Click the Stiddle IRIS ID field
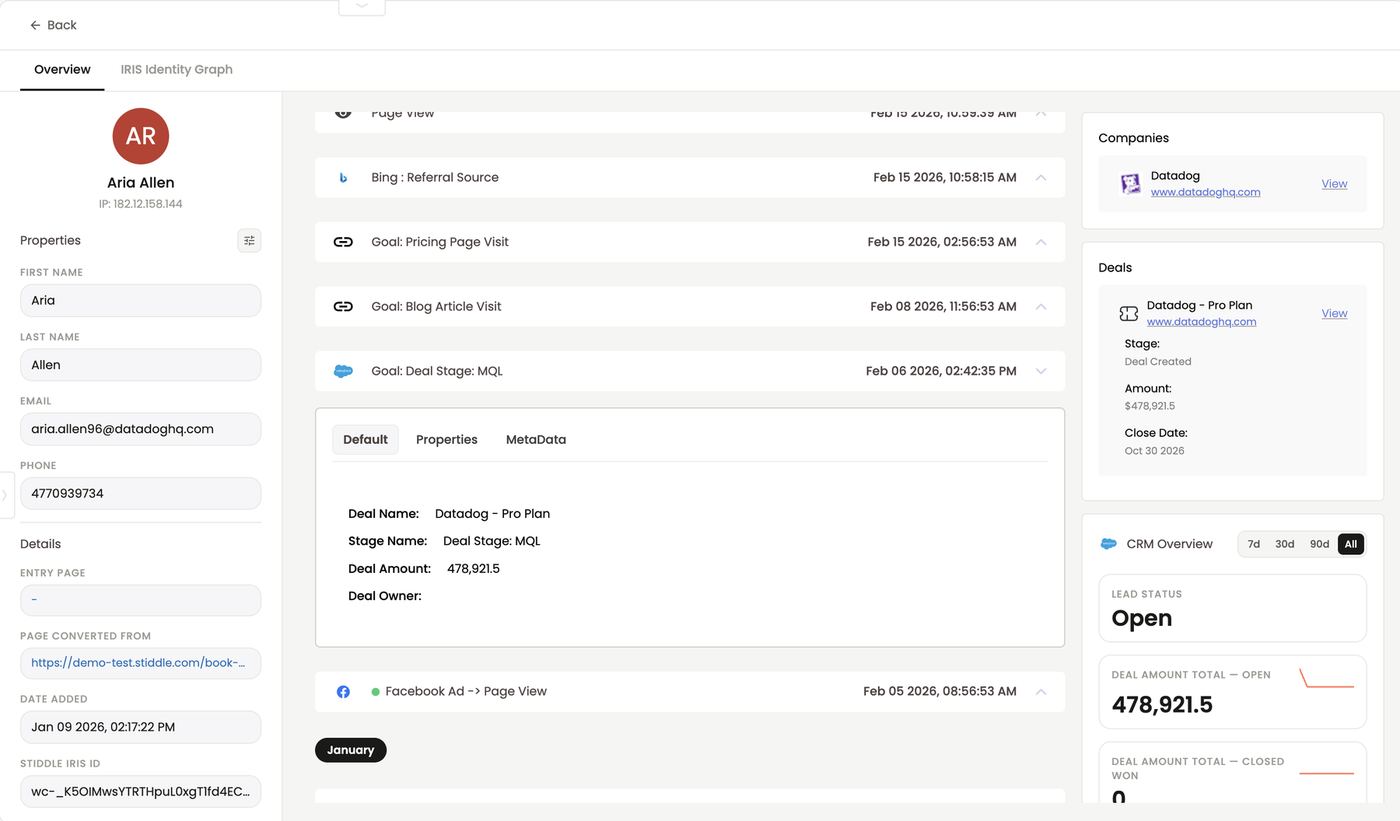1400x821 pixels. coord(141,791)
